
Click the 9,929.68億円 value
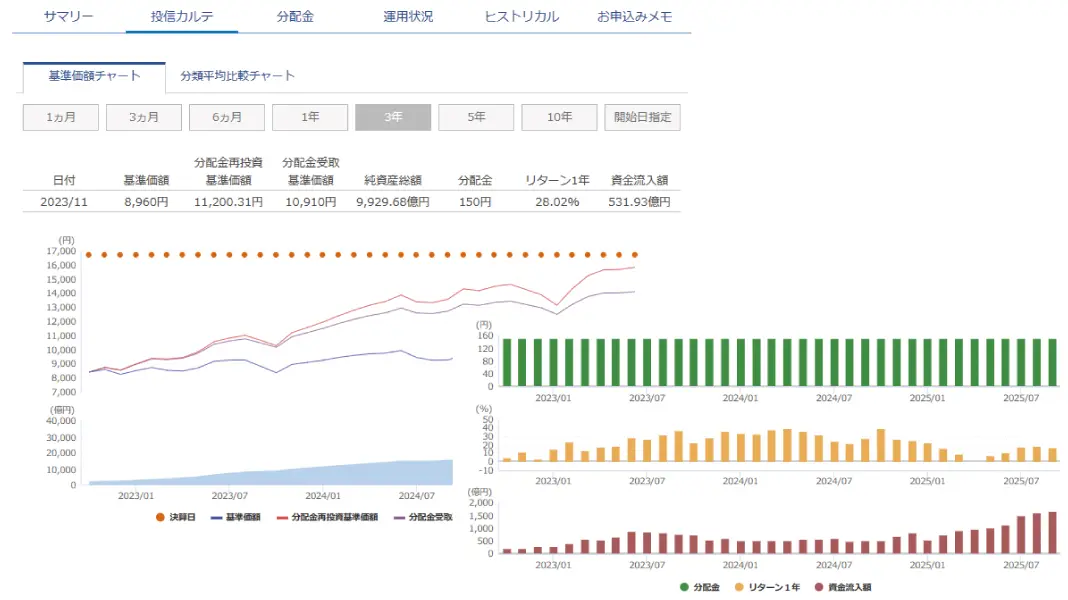(x=393, y=202)
